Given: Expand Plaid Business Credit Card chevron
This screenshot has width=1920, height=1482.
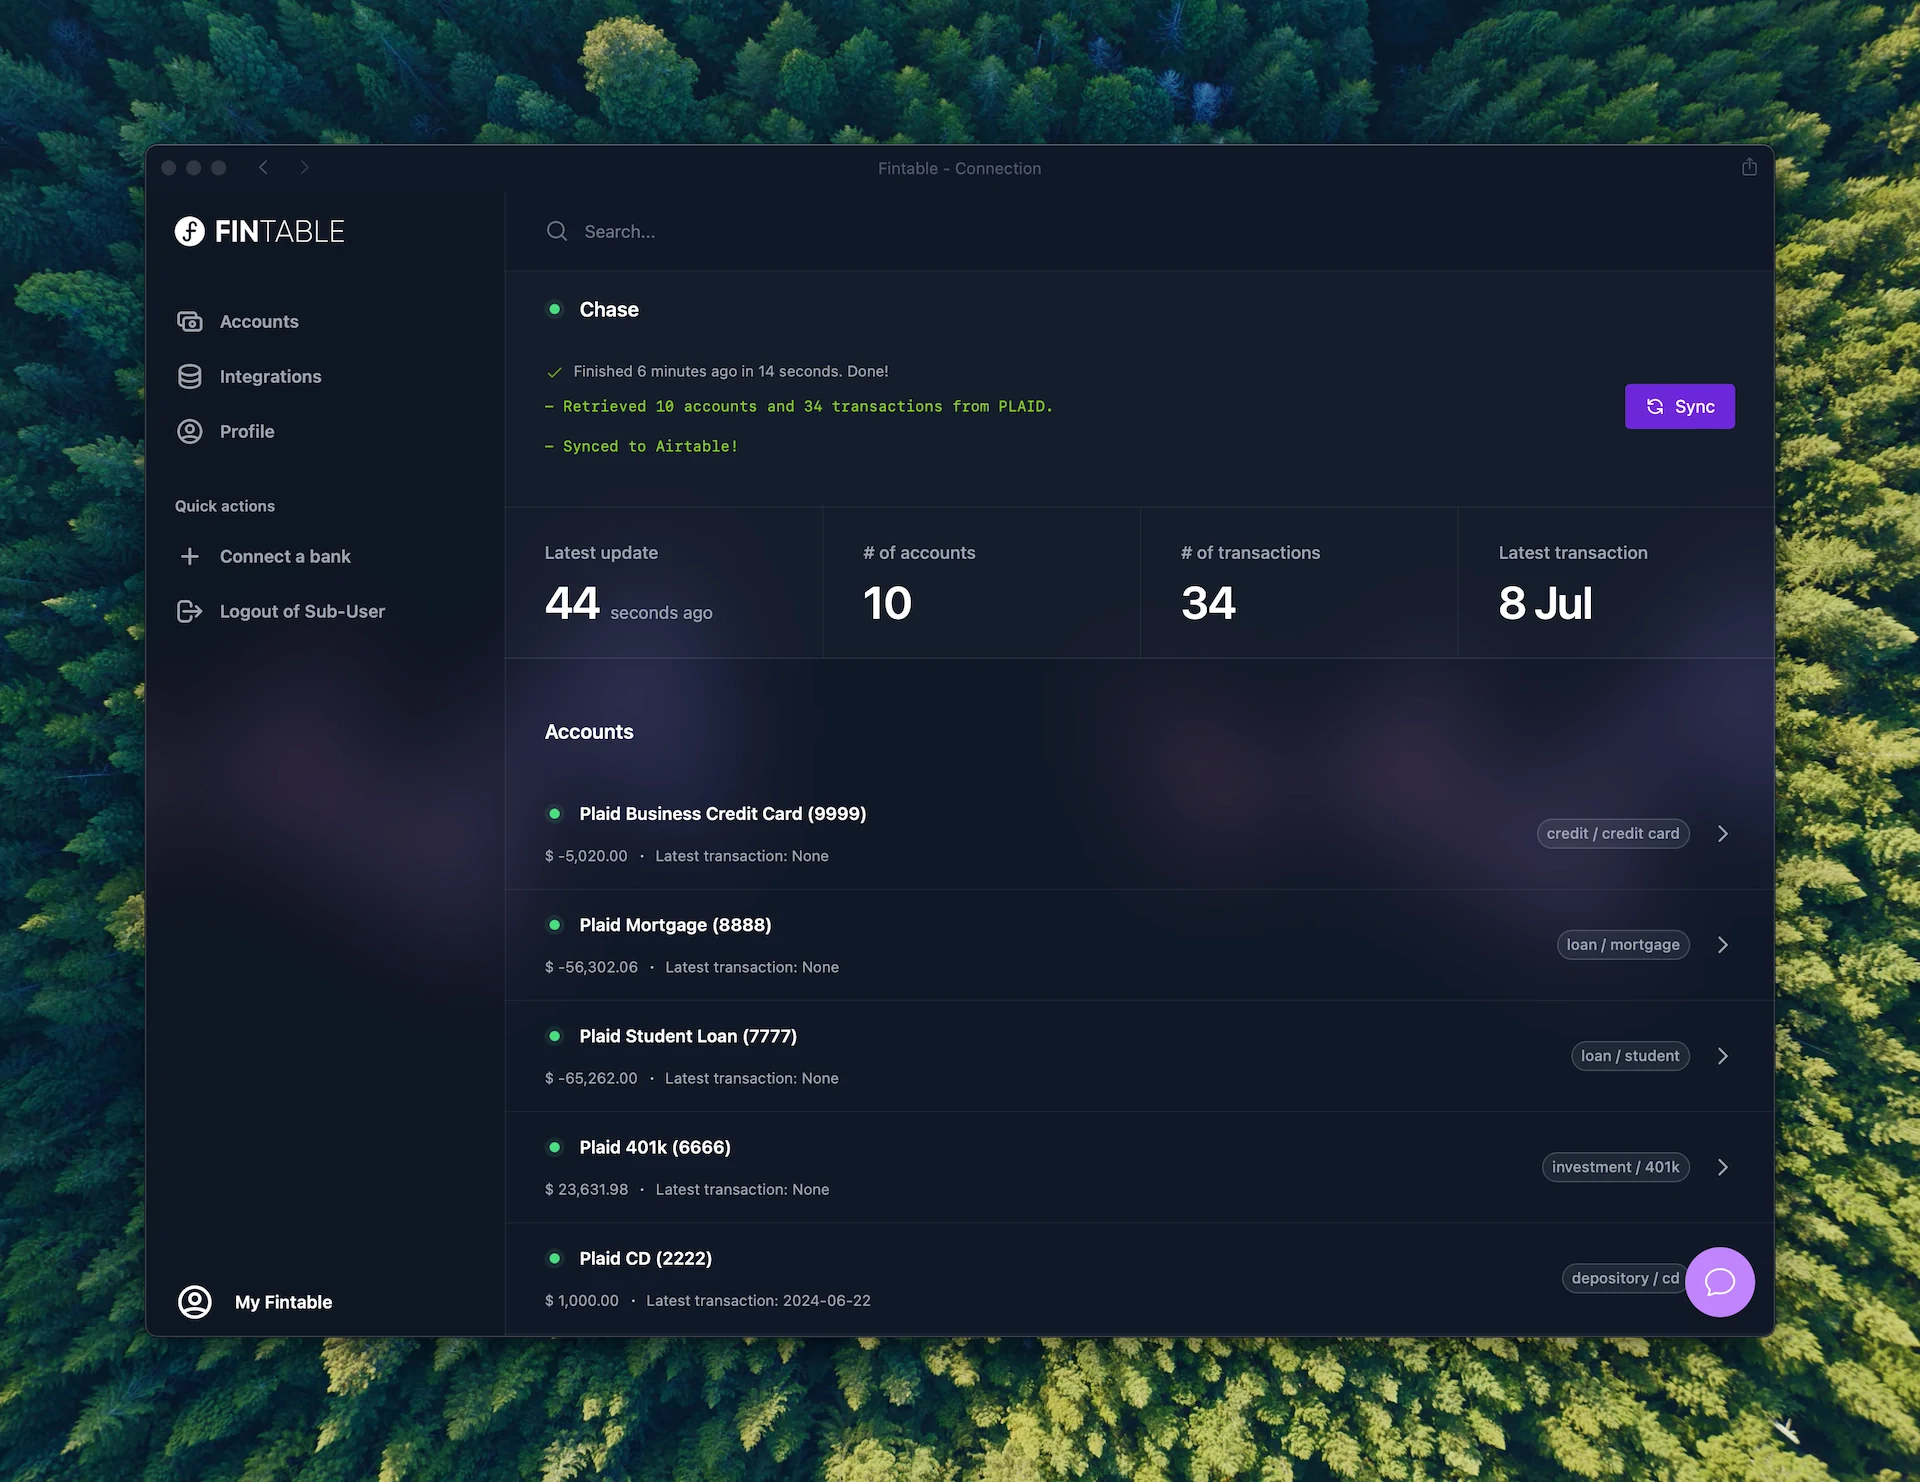Looking at the screenshot, I should pyautogui.click(x=1722, y=833).
